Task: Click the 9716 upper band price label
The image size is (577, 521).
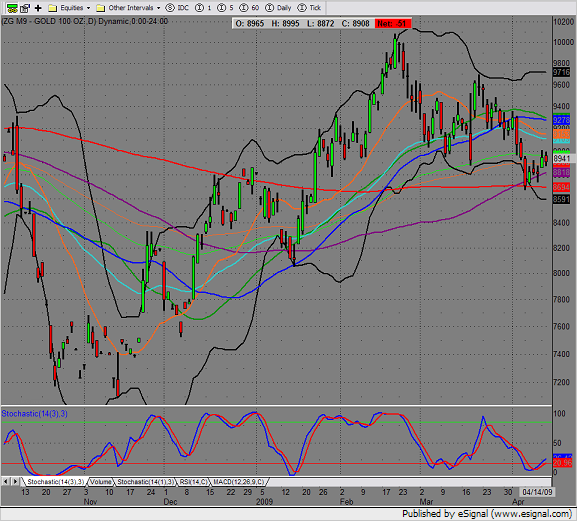Action: (561, 72)
